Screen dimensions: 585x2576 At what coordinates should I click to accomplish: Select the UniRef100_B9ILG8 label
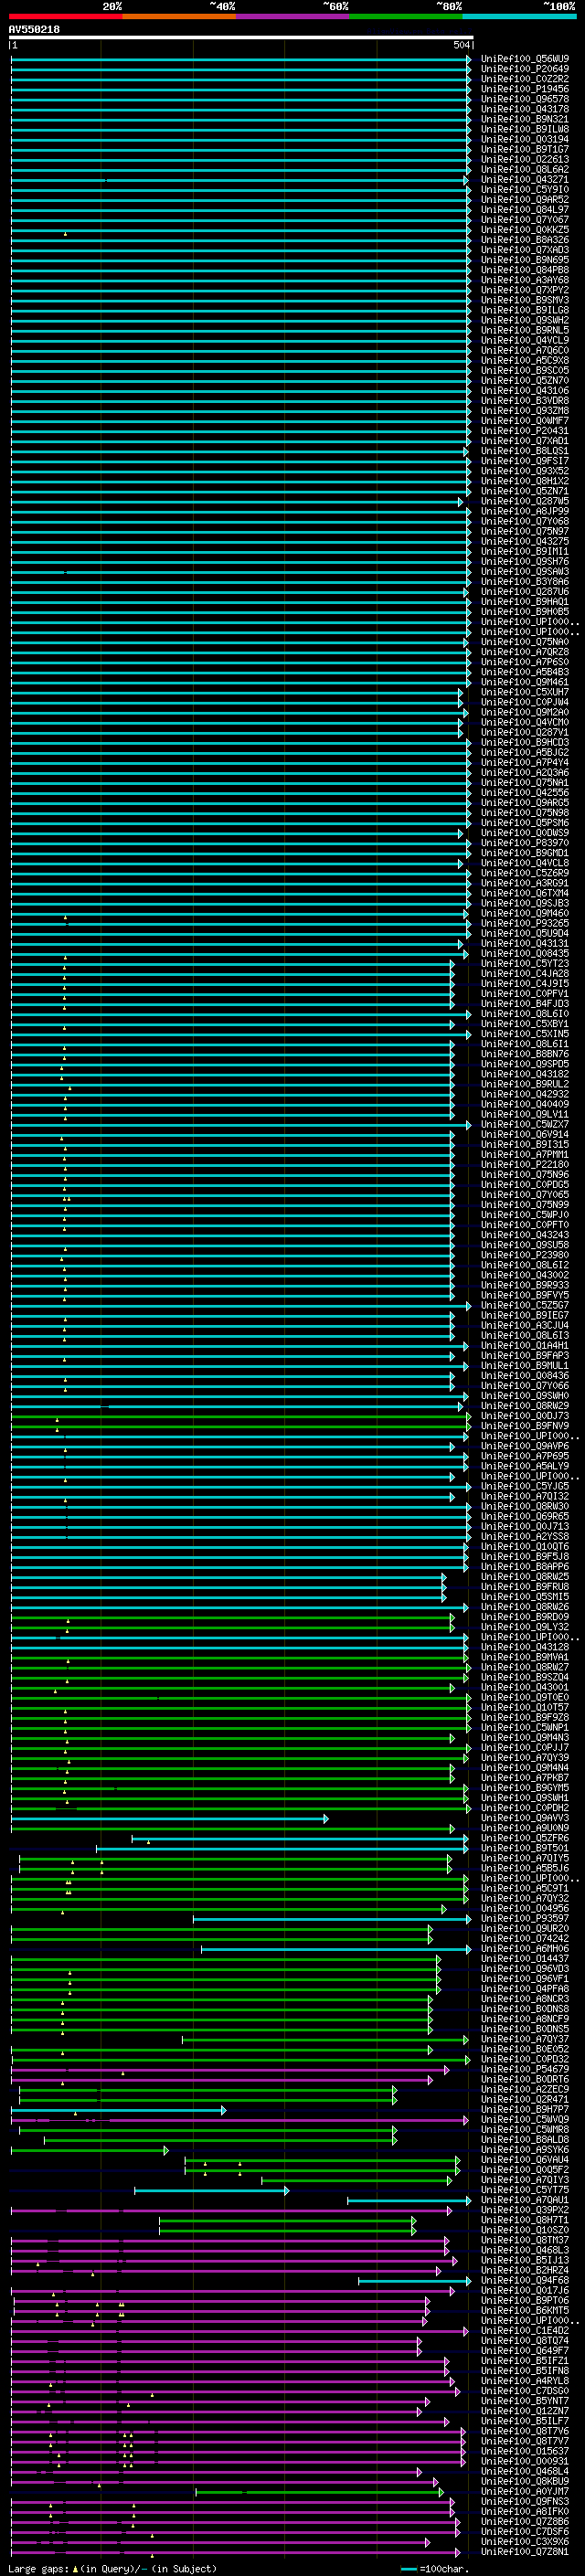click(525, 310)
